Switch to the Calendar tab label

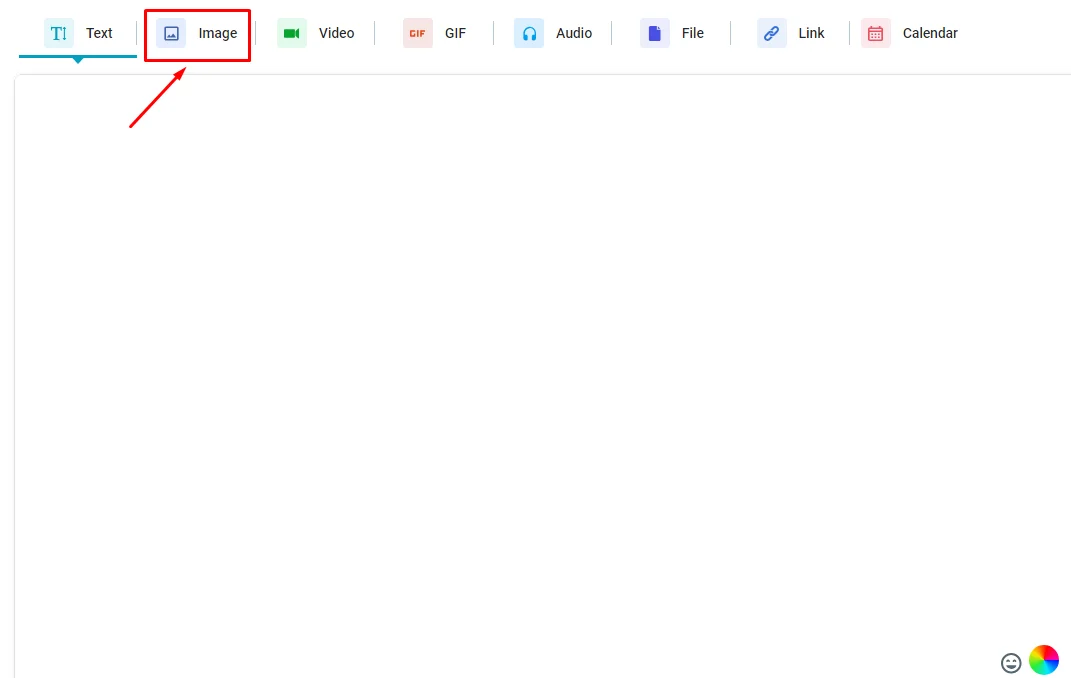[x=930, y=33]
